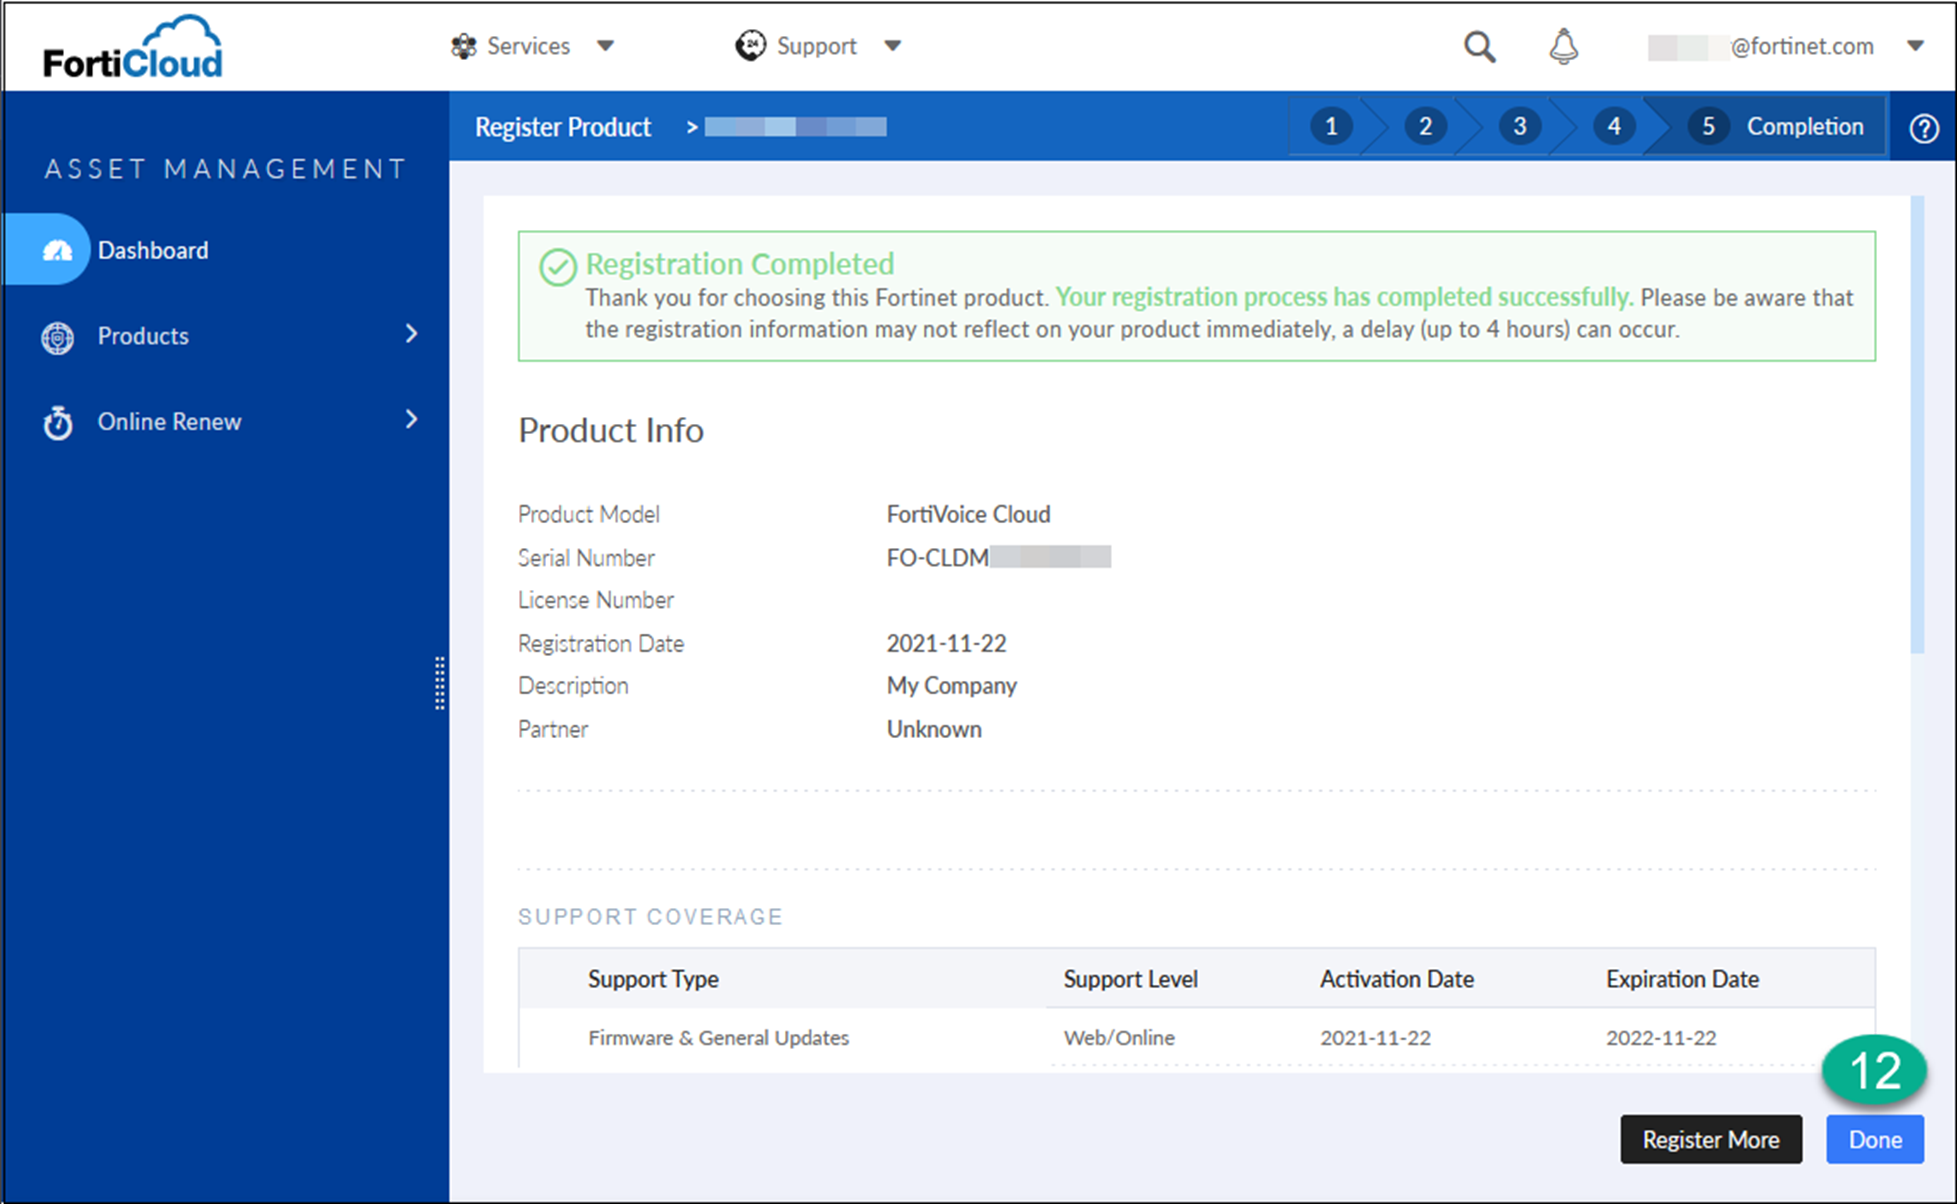Click the Support headset icon
This screenshot has height=1204, width=1957.
tap(749, 46)
